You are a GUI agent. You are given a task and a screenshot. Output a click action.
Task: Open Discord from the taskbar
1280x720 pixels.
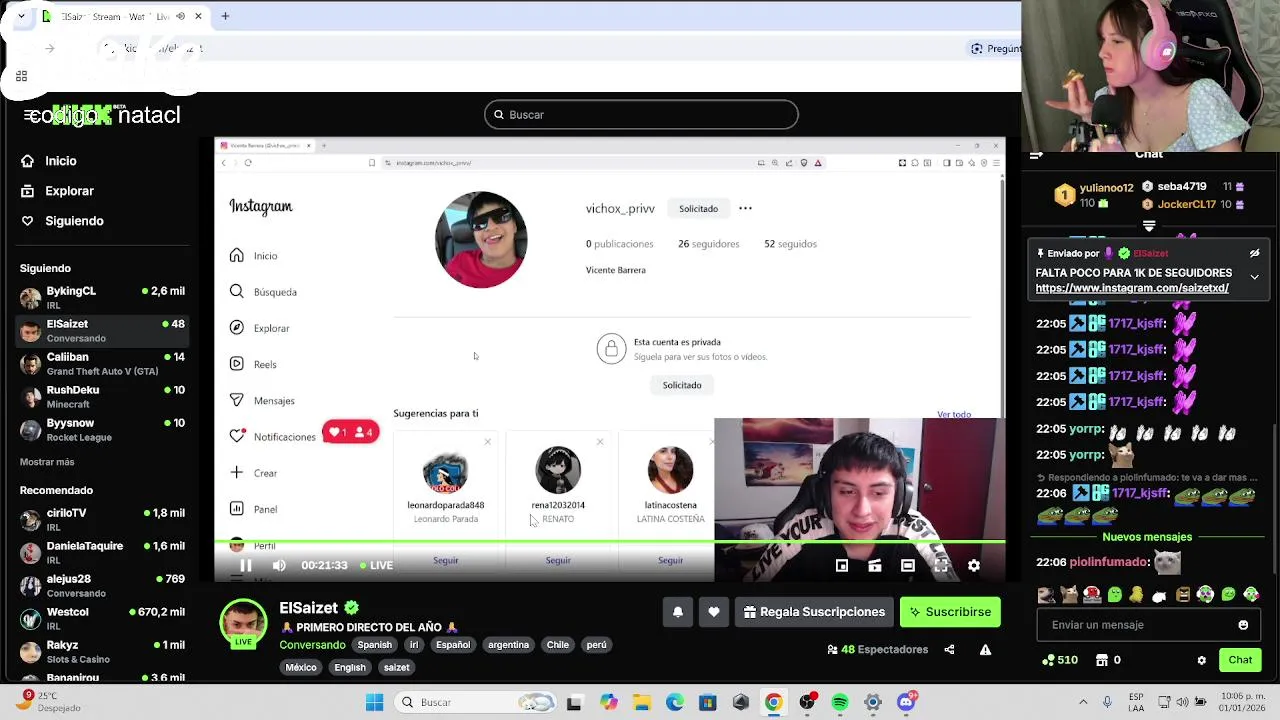pyautogui.click(x=906, y=702)
